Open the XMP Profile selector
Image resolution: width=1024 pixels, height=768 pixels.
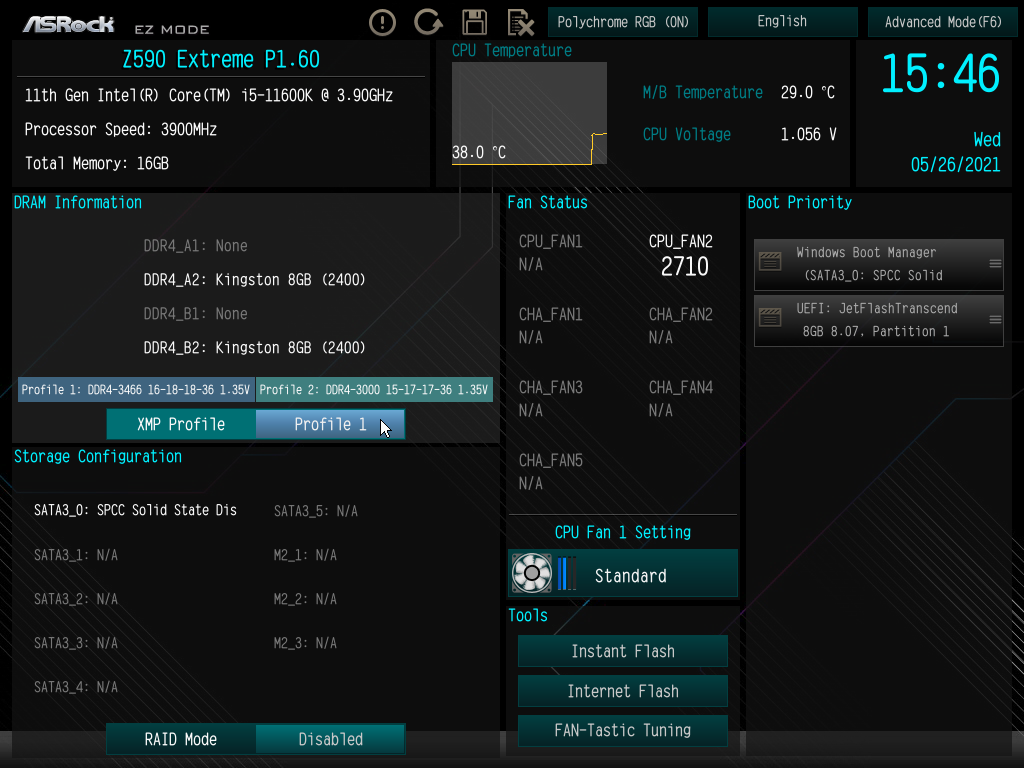pyautogui.click(x=180, y=424)
